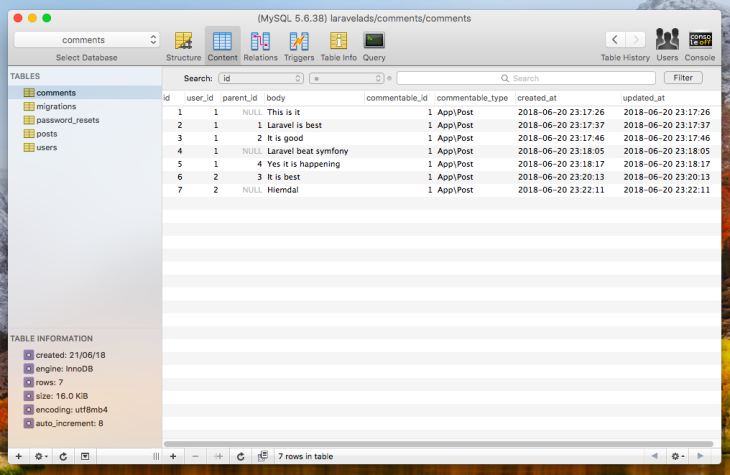Viewport: 730px width, 475px height.
Task: Click the Content toolbar icon
Action: [x=222, y=41]
